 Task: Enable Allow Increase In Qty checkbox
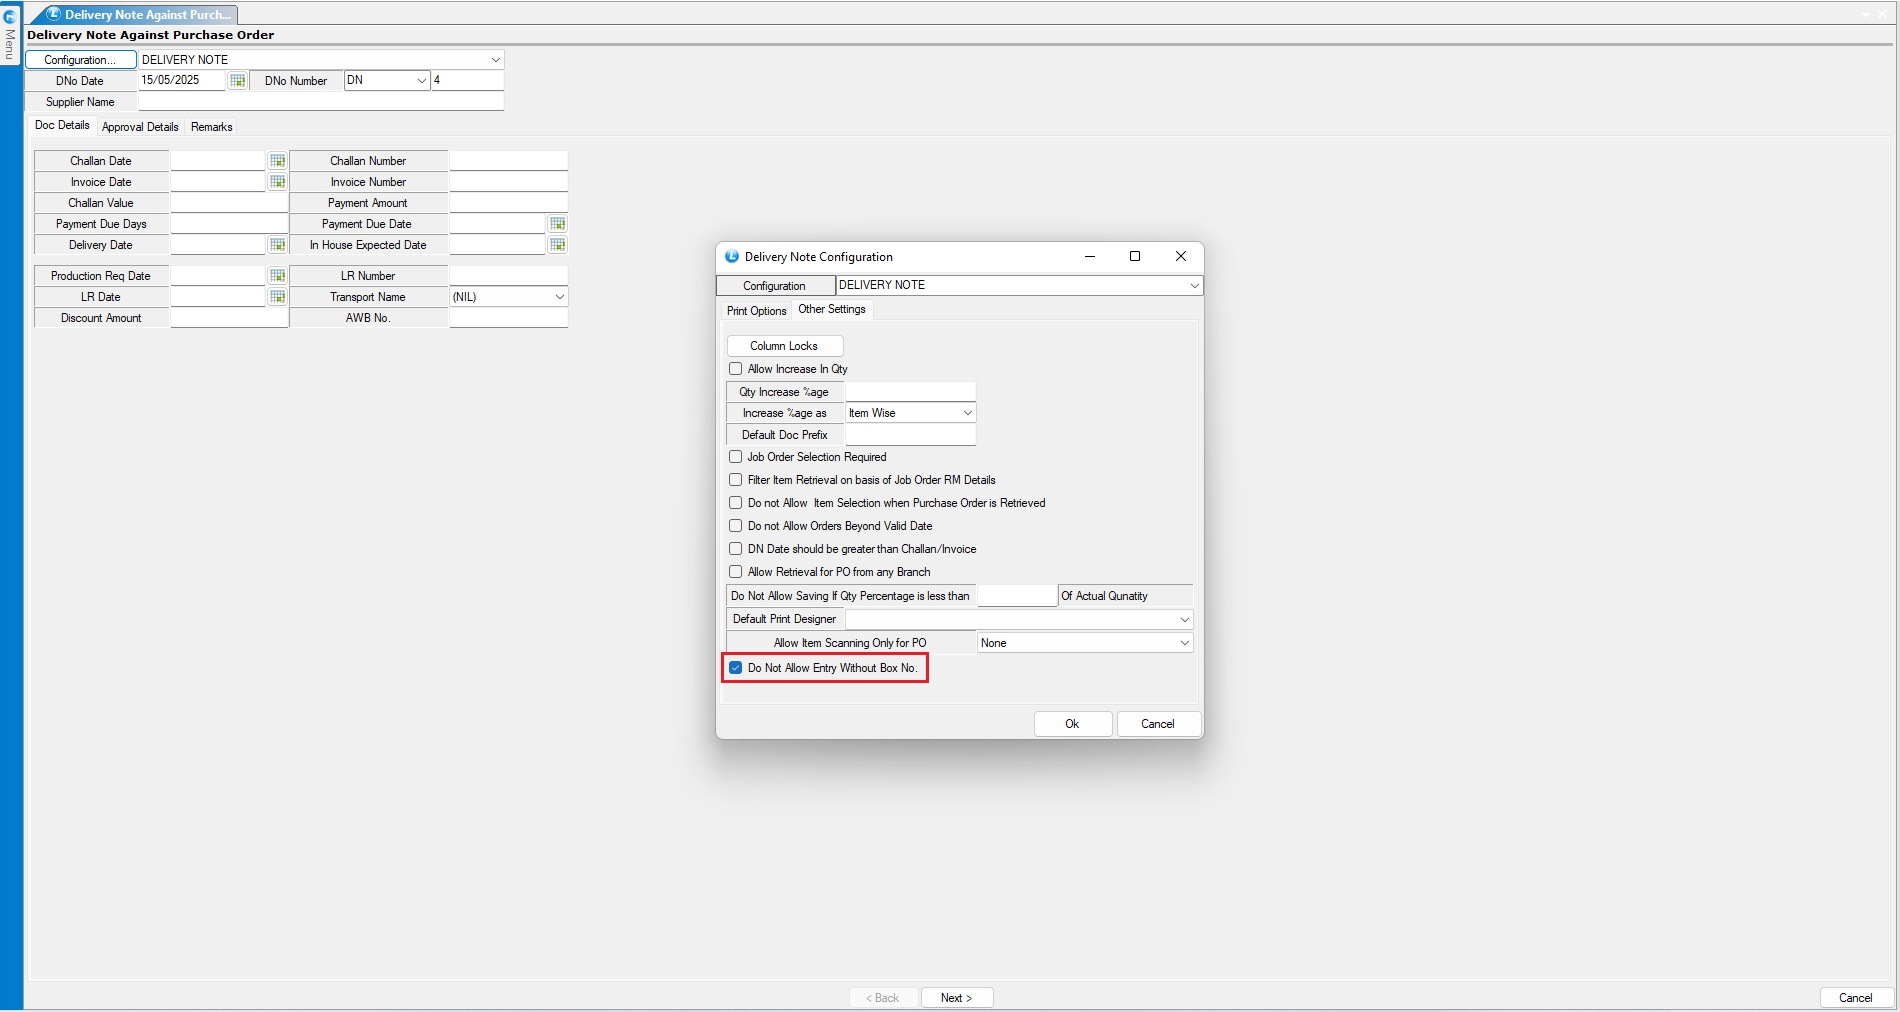(736, 369)
